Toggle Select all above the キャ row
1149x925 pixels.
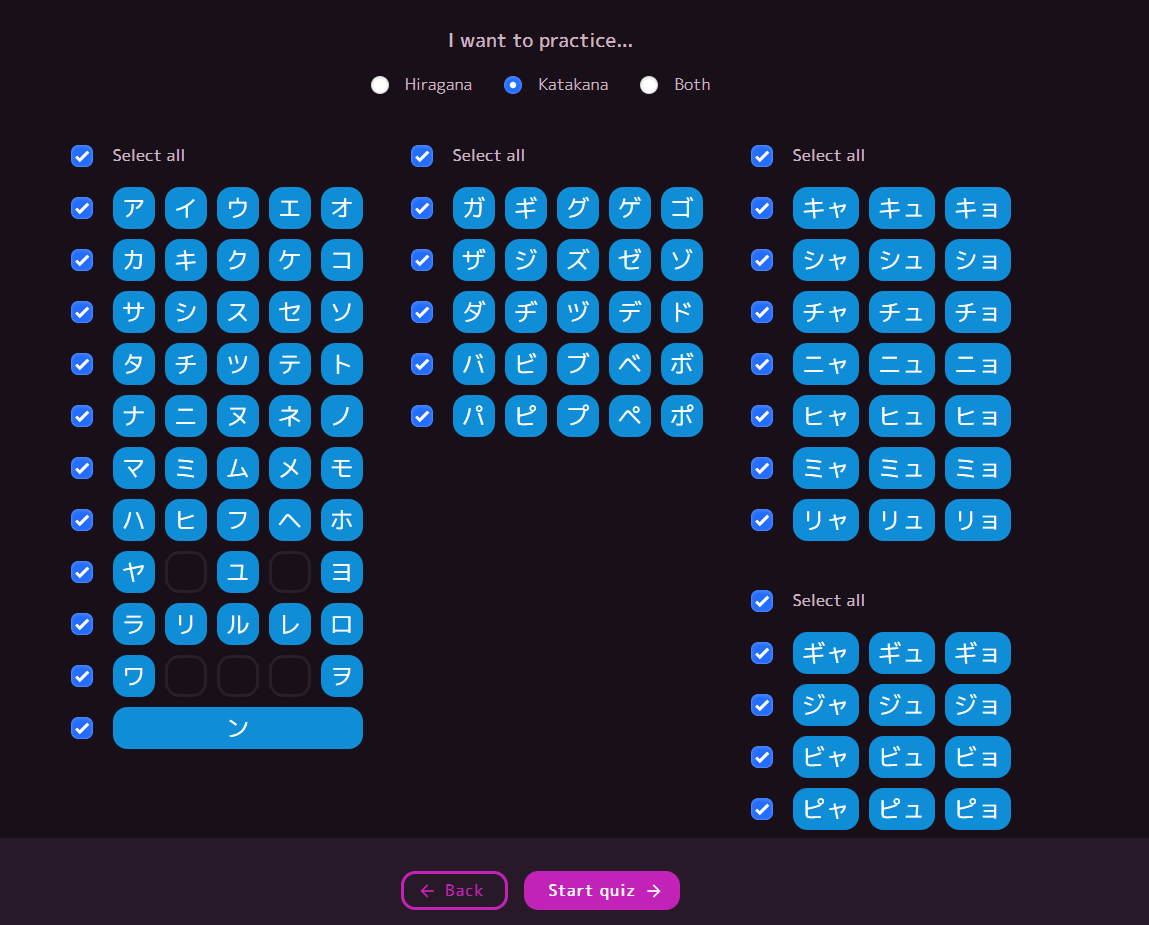point(762,156)
